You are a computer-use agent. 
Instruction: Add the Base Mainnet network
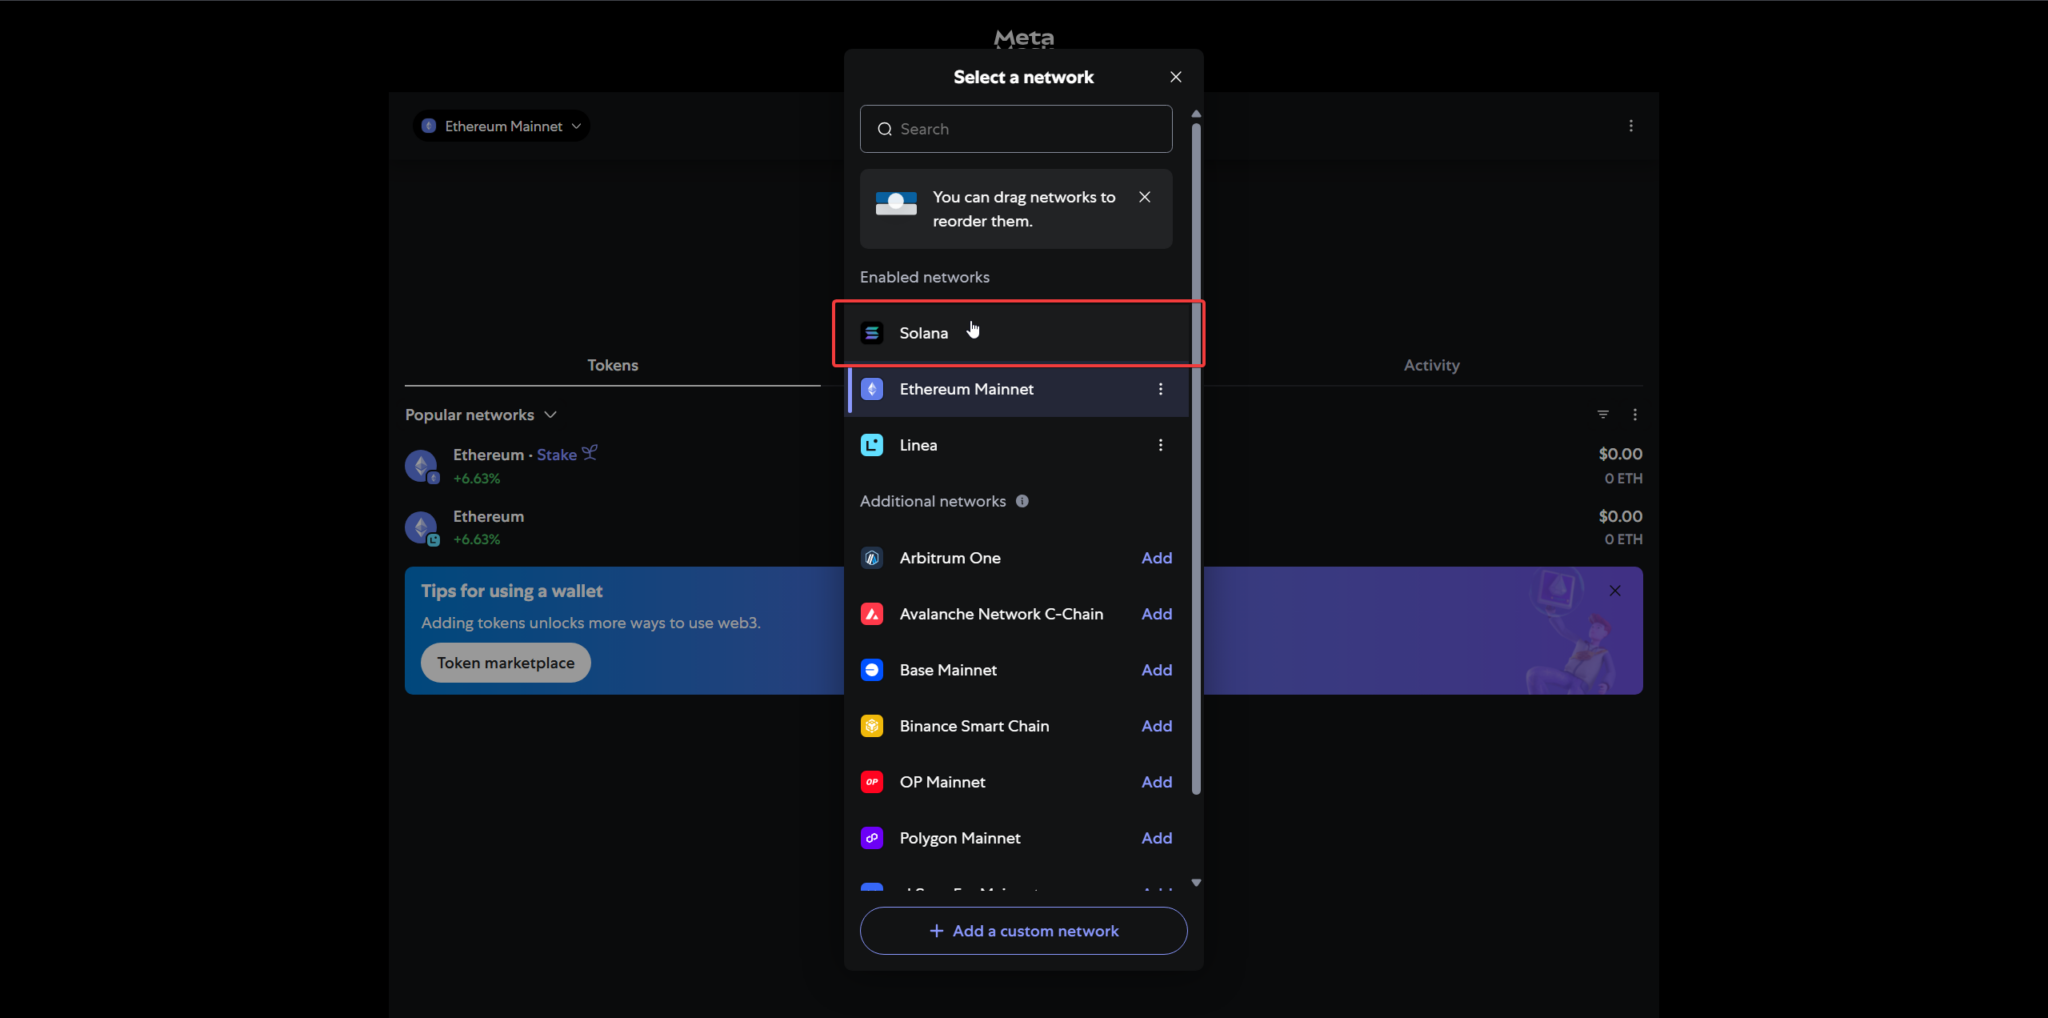(x=1156, y=670)
